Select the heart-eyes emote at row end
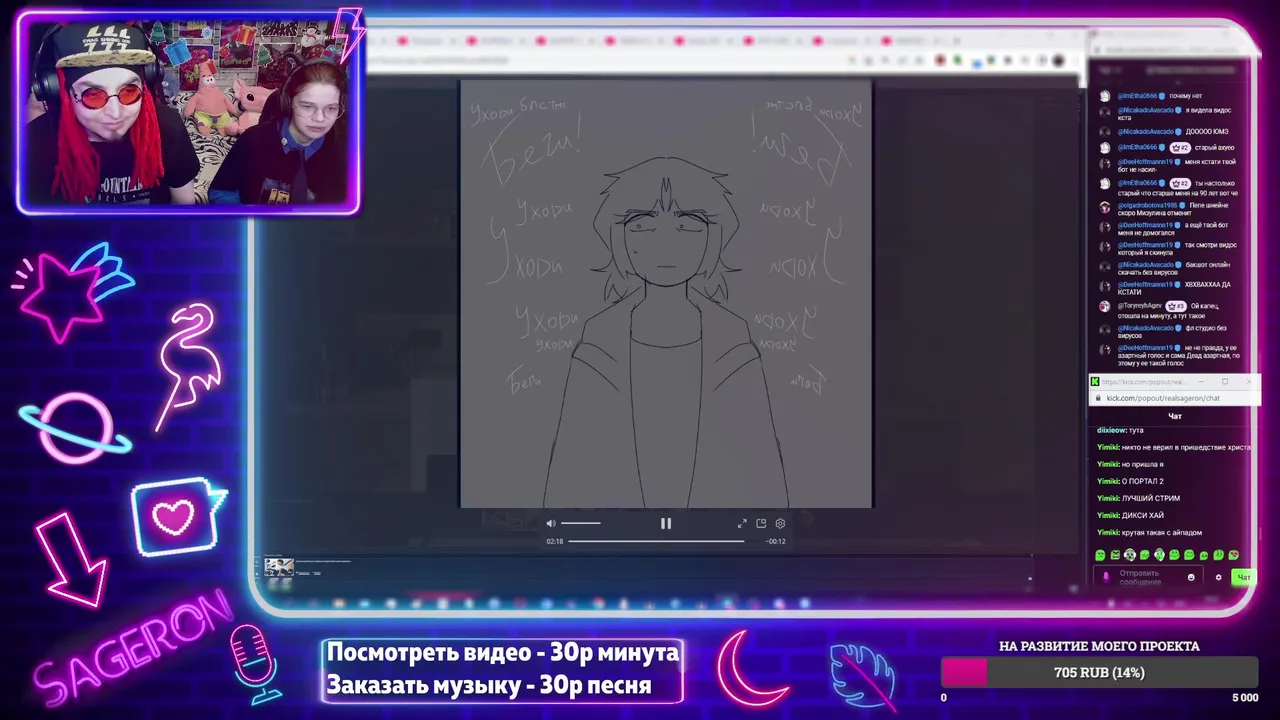 point(1234,555)
